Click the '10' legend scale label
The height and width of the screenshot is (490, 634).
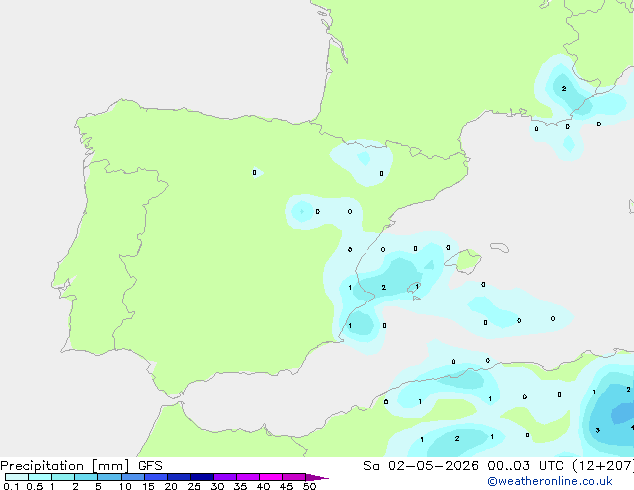pos(125,486)
